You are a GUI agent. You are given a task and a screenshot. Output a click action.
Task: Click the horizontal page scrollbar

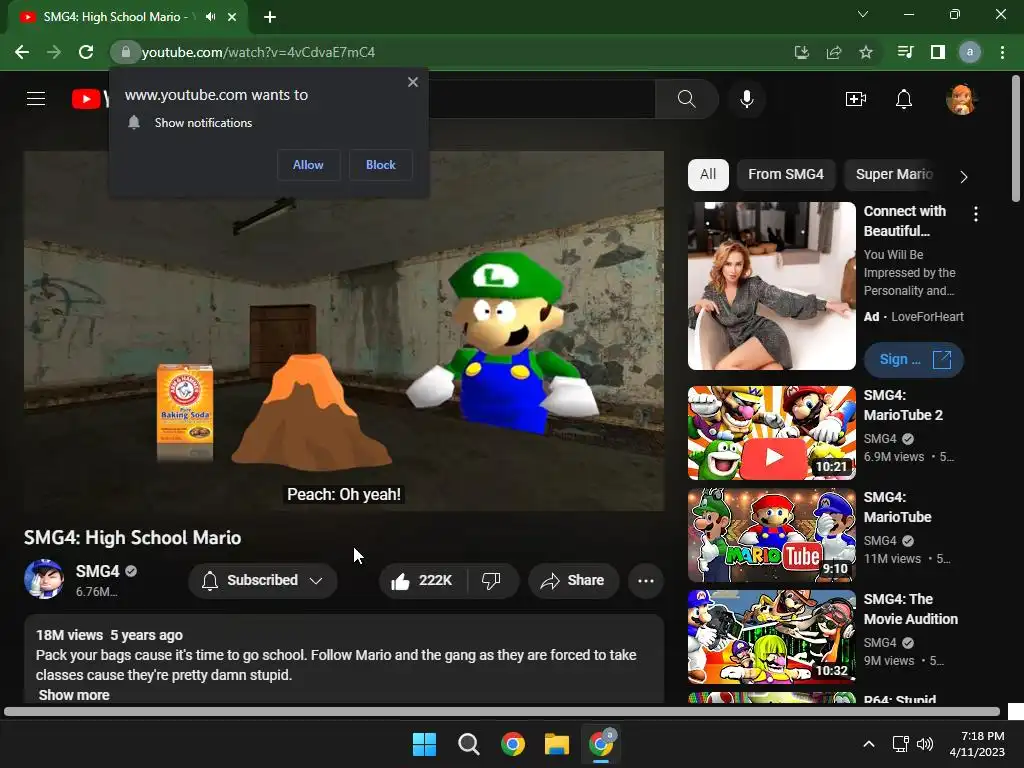[x=502, y=712]
